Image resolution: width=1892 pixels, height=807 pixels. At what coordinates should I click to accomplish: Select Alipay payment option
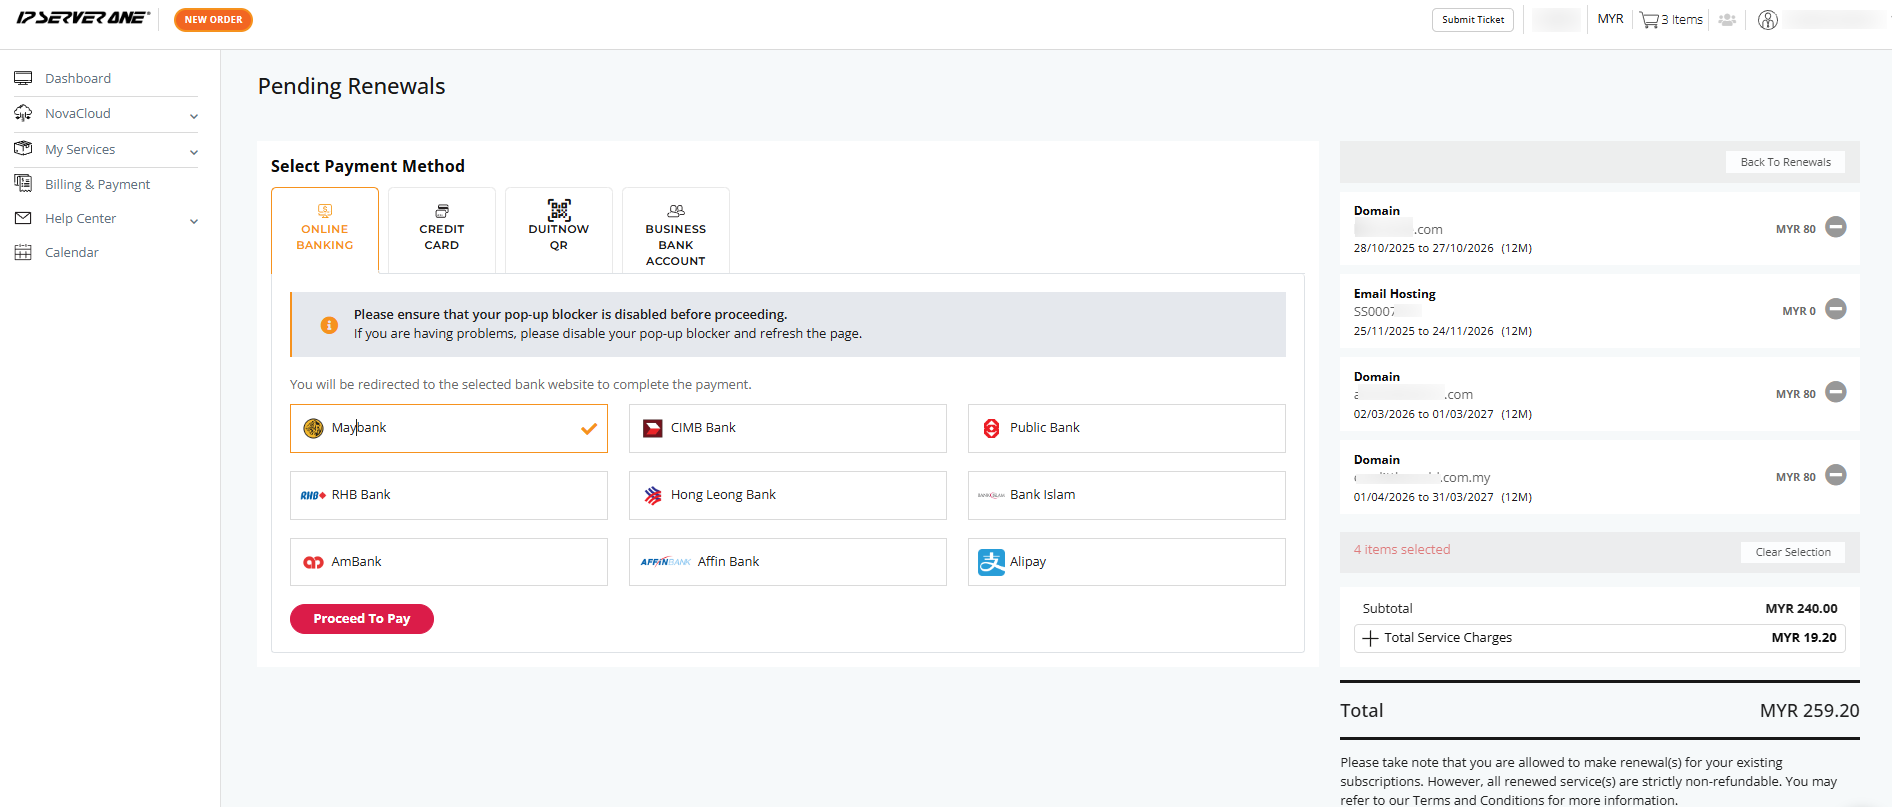[1126, 562]
